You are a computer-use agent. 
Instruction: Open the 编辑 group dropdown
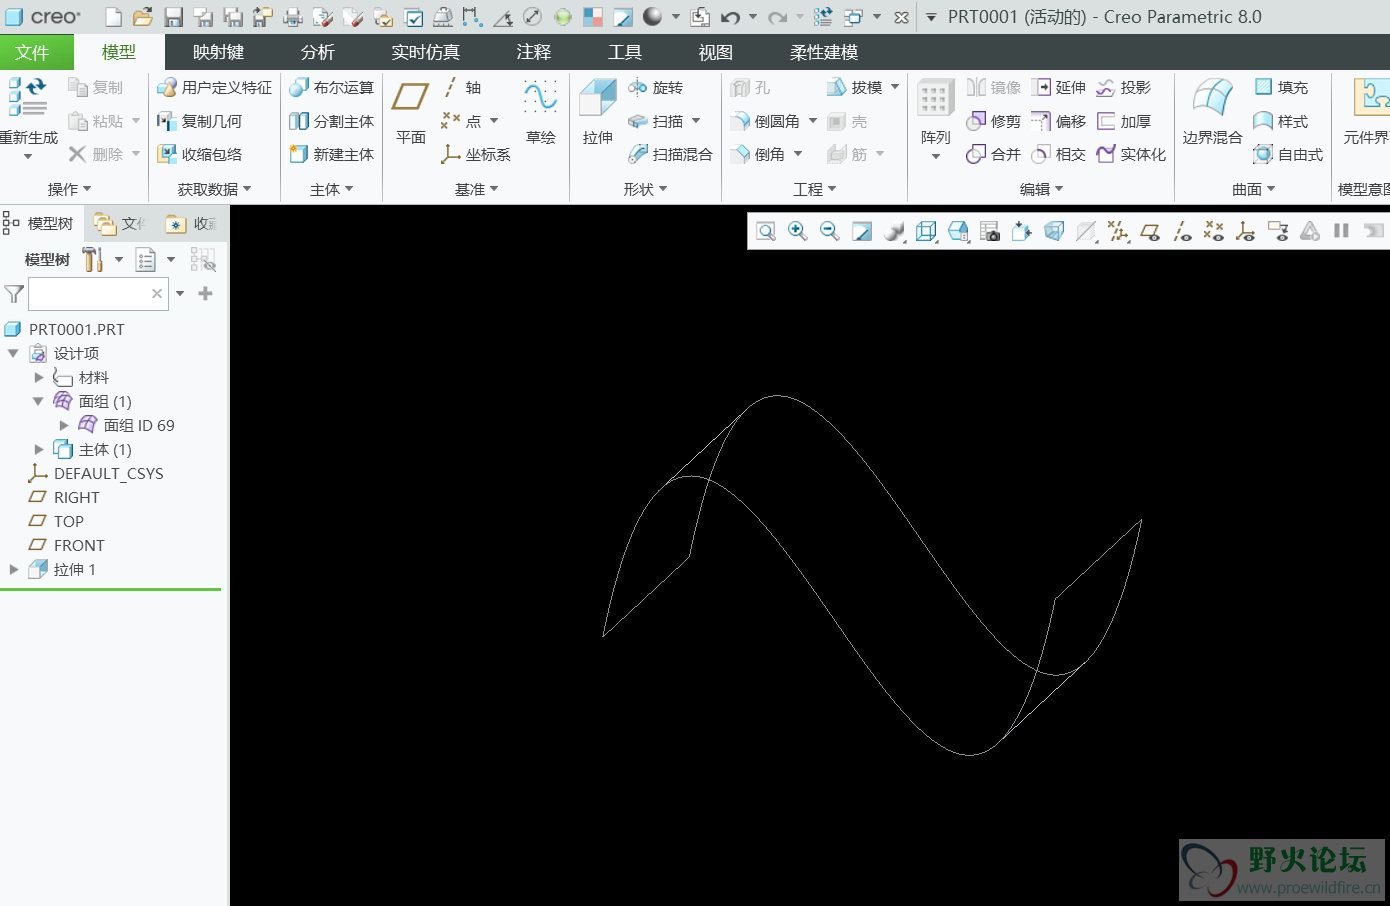click(1041, 189)
